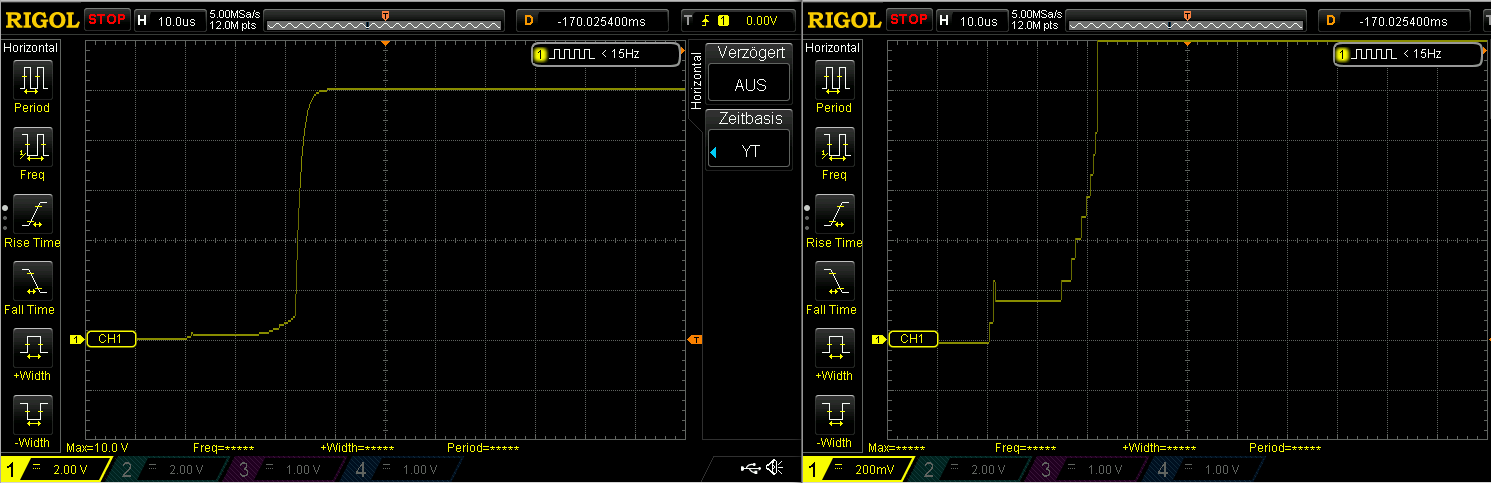Toggle Verzögert AUS delayed sweep setting
This screenshot has width=1491, height=483.
coord(750,85)
